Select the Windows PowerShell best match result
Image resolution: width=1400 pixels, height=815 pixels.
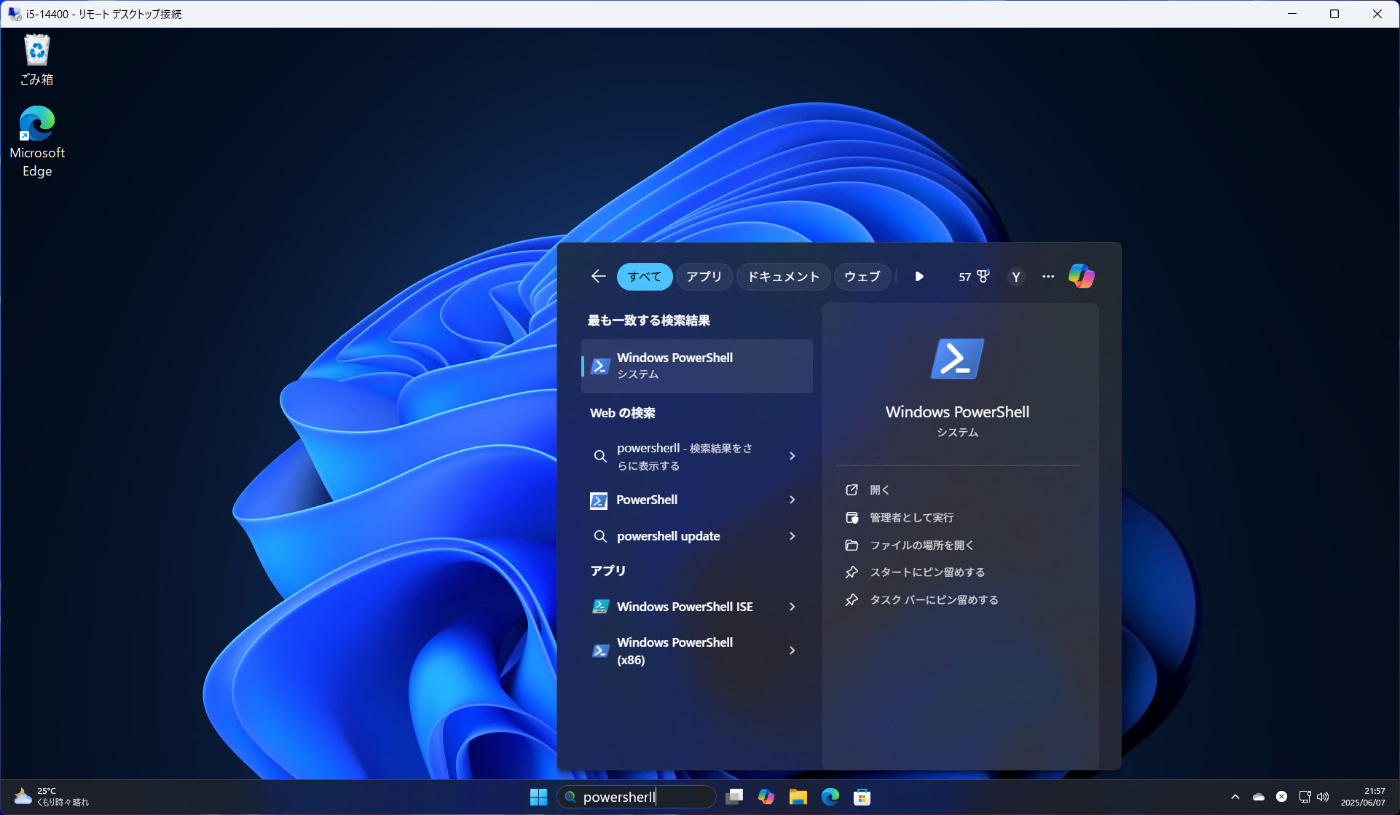[x=697, y=366]
